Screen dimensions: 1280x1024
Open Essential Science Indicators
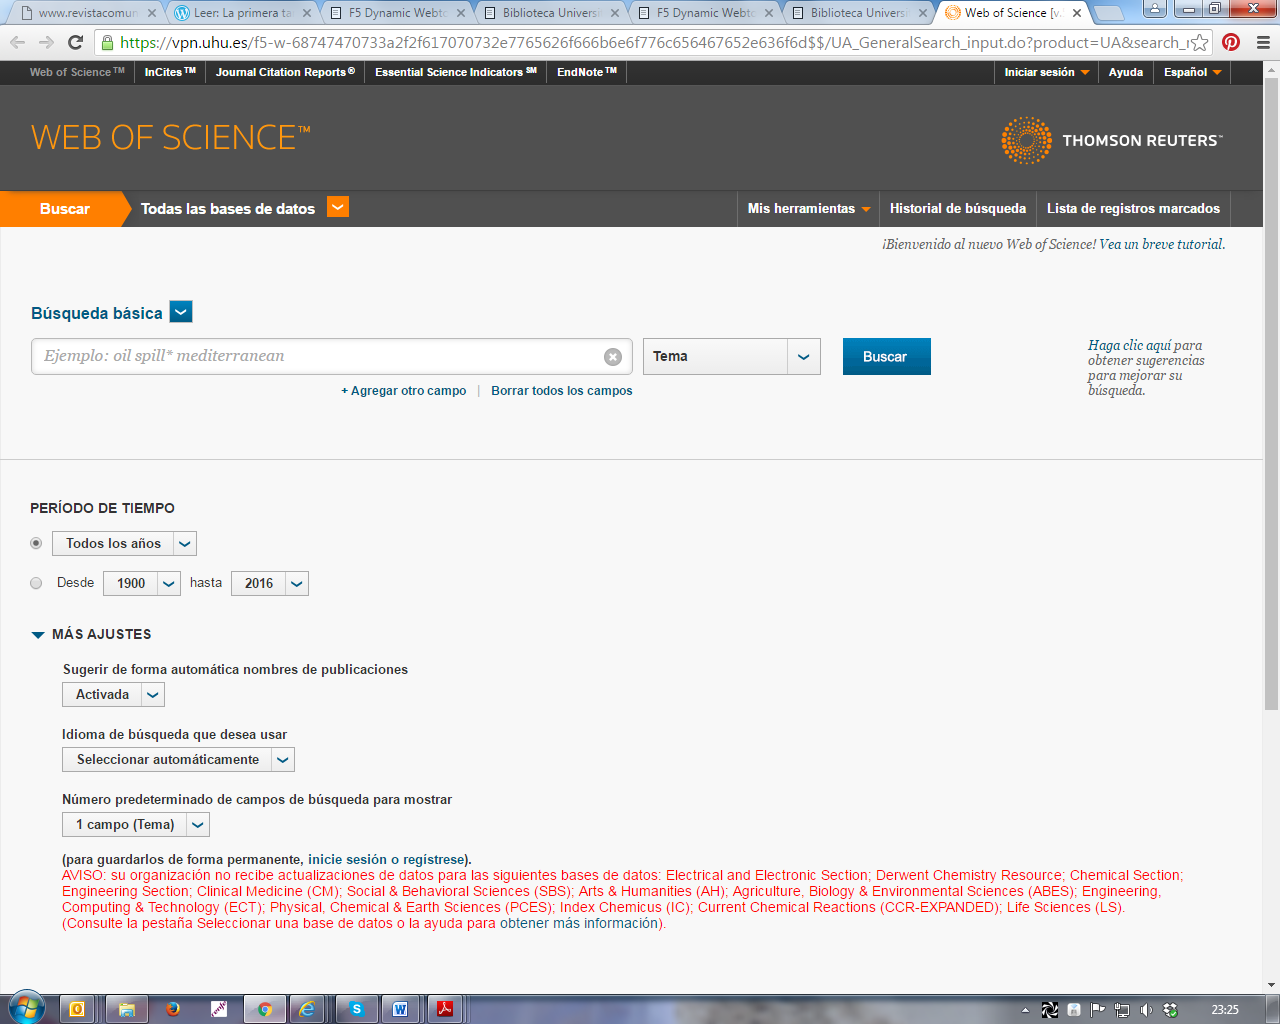click(456, 72)
